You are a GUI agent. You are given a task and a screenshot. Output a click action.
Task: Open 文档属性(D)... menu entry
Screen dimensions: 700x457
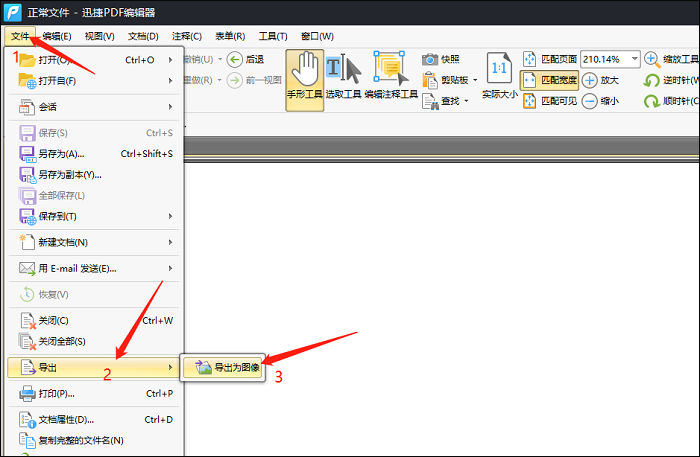[x=94, y=420]
